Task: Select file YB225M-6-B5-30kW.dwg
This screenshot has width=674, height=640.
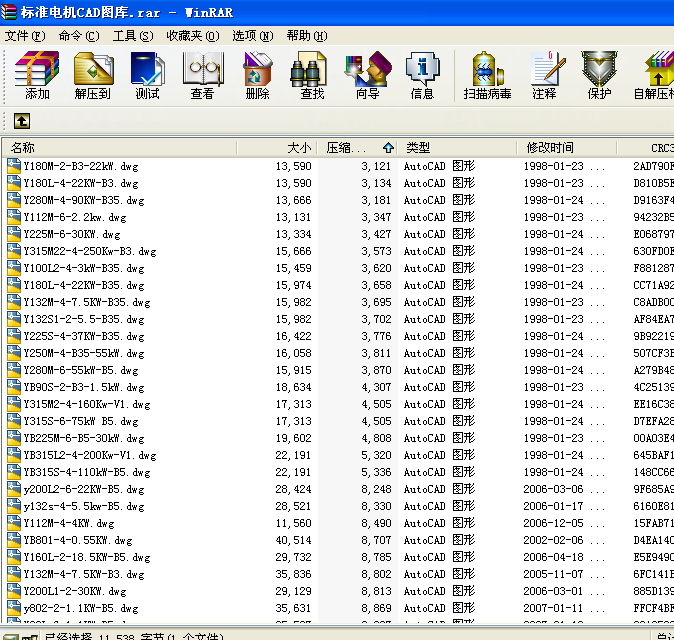Action: pyautogui.click(x=84, y=438)
